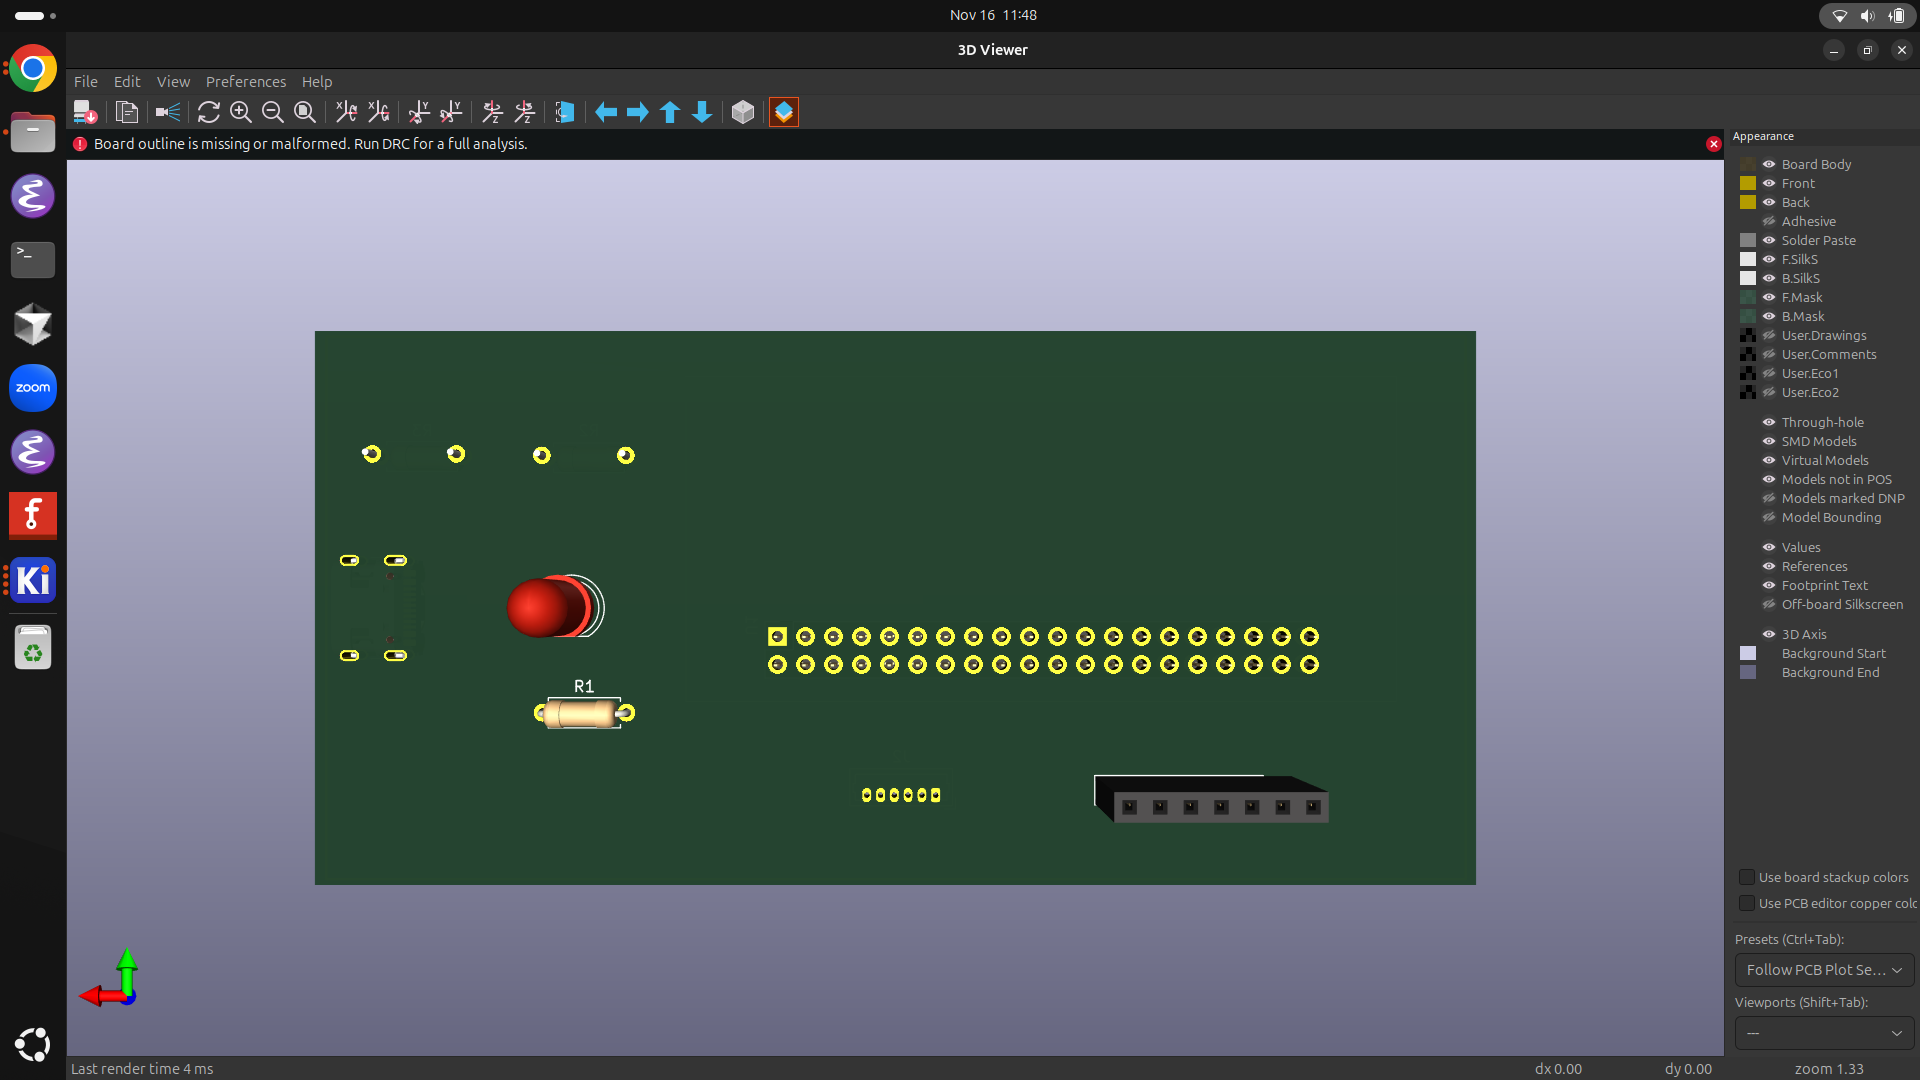This screenshot has width=1920, height=1080.
Task: Show the Adhesive layer
Action: click(x=1769, y=221)
